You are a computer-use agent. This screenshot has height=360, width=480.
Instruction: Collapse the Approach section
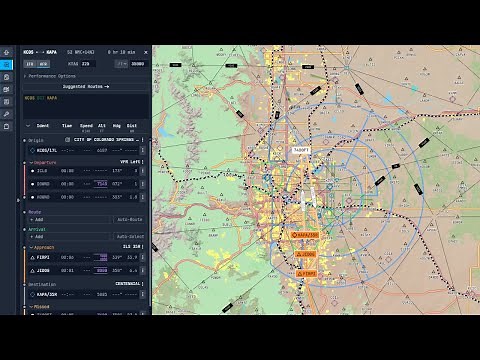tap(31, 248)
